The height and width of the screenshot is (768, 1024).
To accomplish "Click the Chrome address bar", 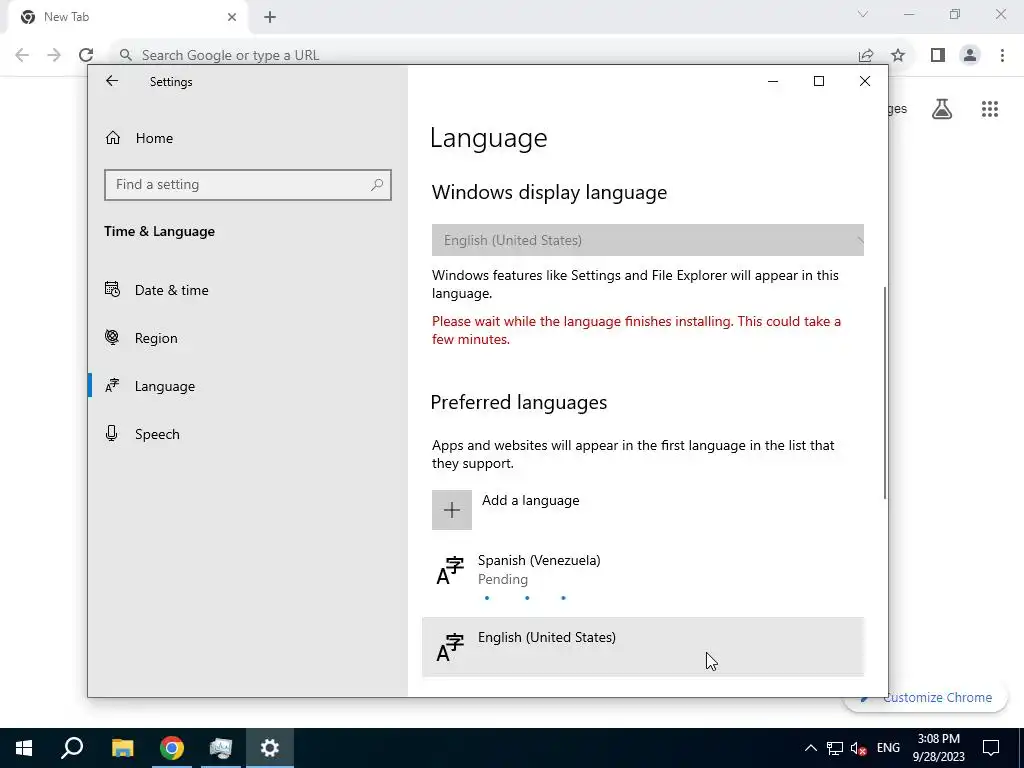I will (483, 55).
